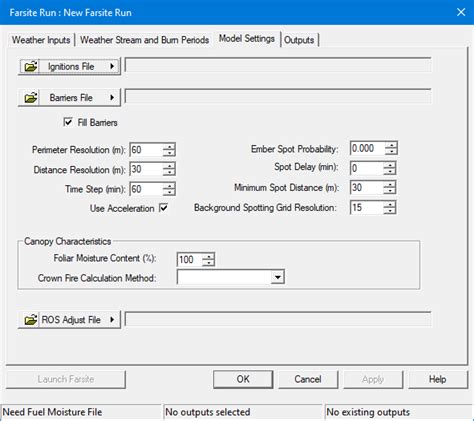Increase Perimeter Resolution with up arrow
The image size is (474, 421).
(169, 147)
